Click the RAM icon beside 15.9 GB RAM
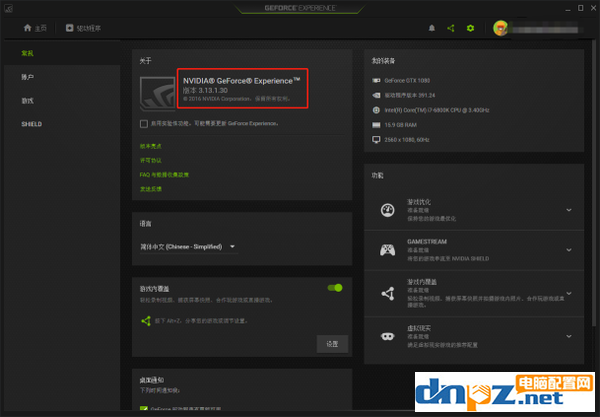The image size is (600, 417). (376, 125)
